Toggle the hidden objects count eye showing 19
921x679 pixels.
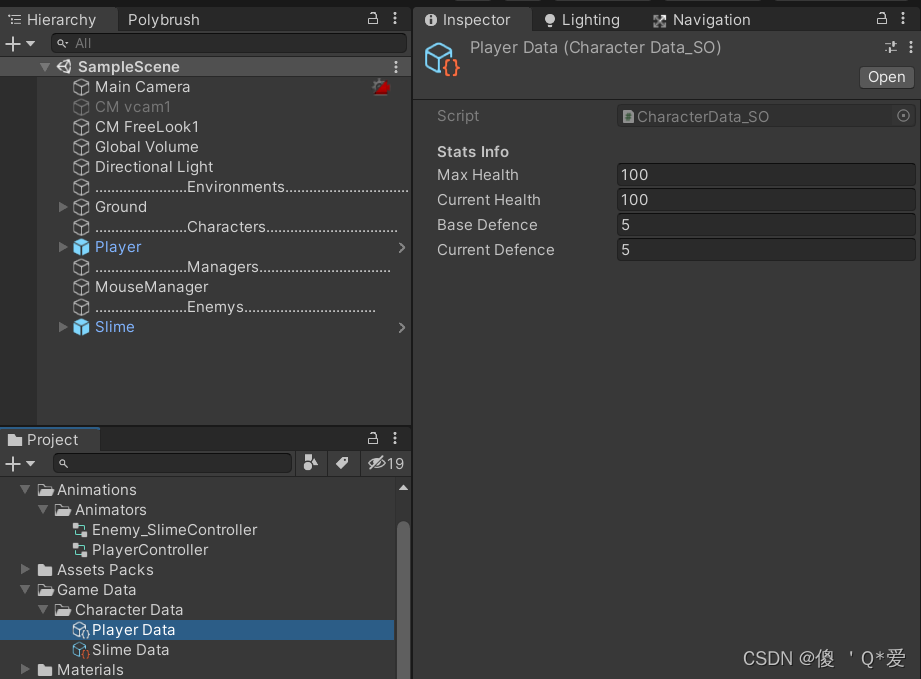[x=378, y=463]
